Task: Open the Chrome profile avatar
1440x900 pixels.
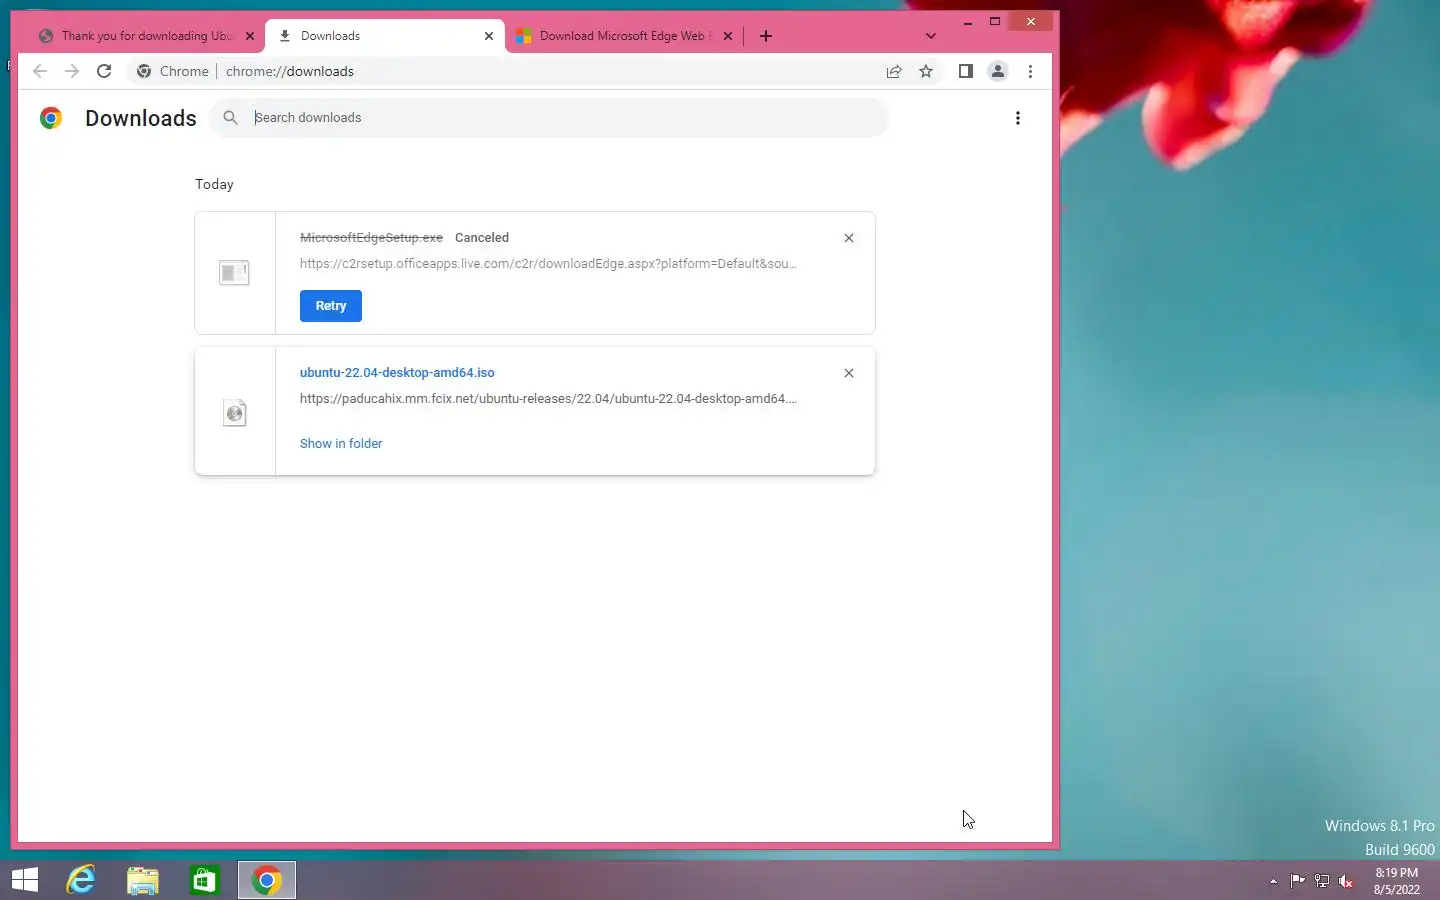Action: point(997,71)
